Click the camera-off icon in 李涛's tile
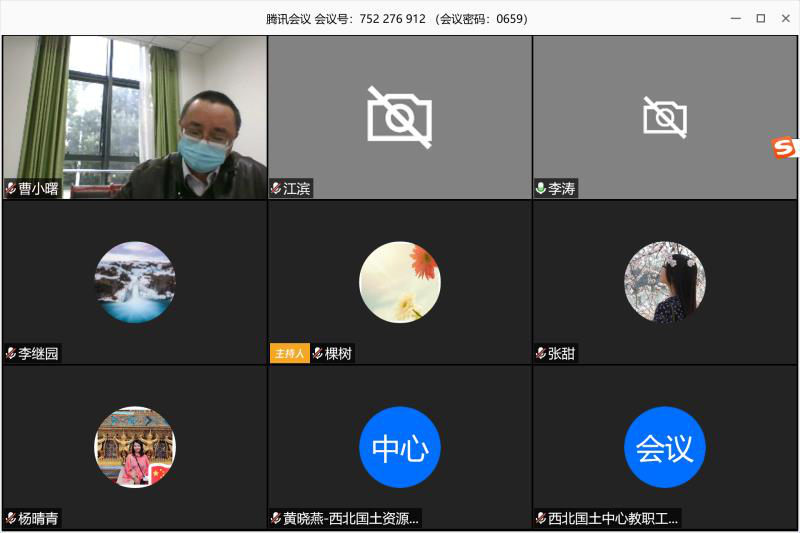This screenshot has height=533, width=800. coord(665,117)
